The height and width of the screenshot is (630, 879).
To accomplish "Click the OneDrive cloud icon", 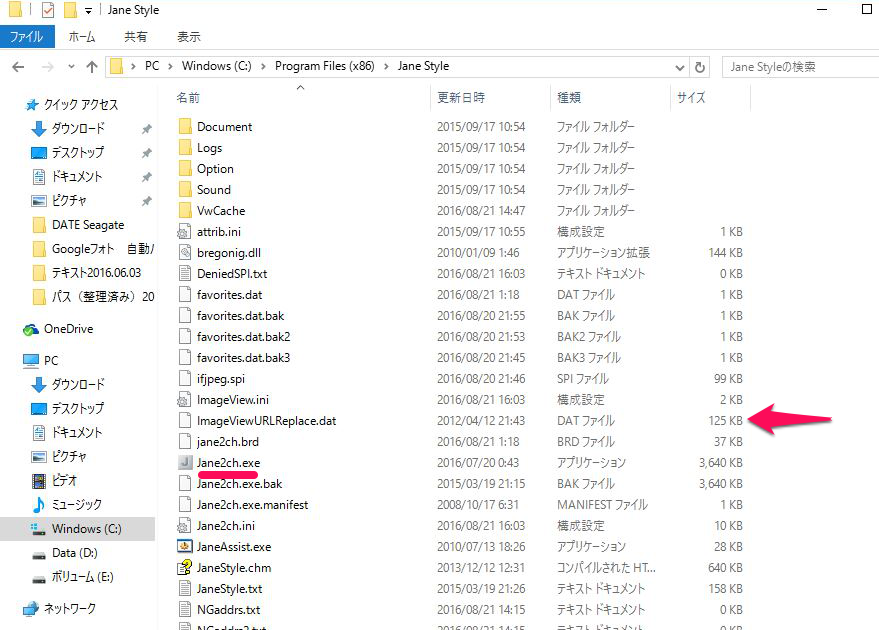I will pos(31,330).
